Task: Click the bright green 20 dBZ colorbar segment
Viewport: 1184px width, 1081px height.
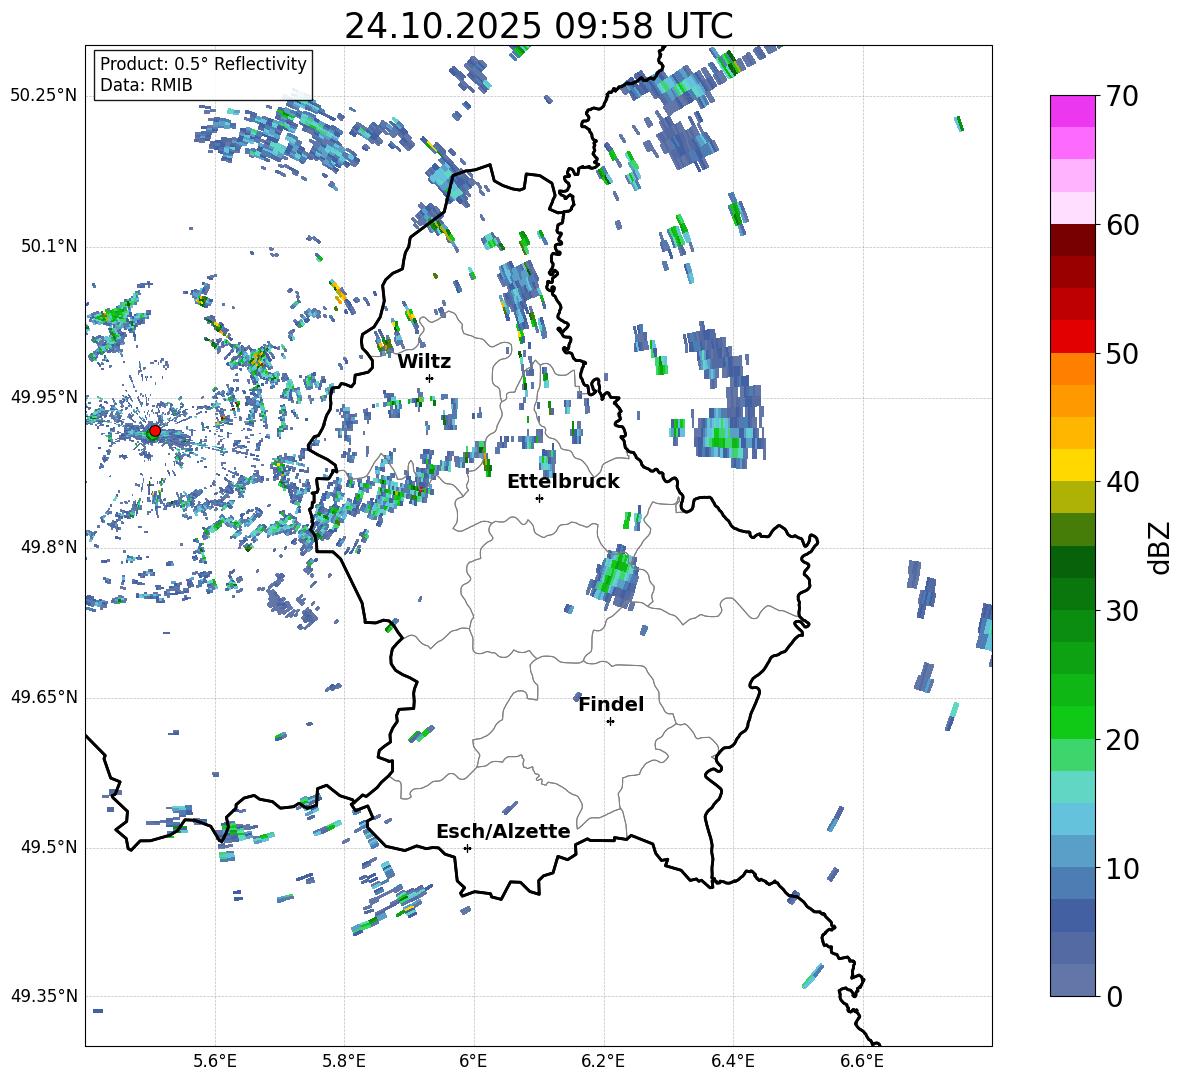Action: tap(1072, 722)
